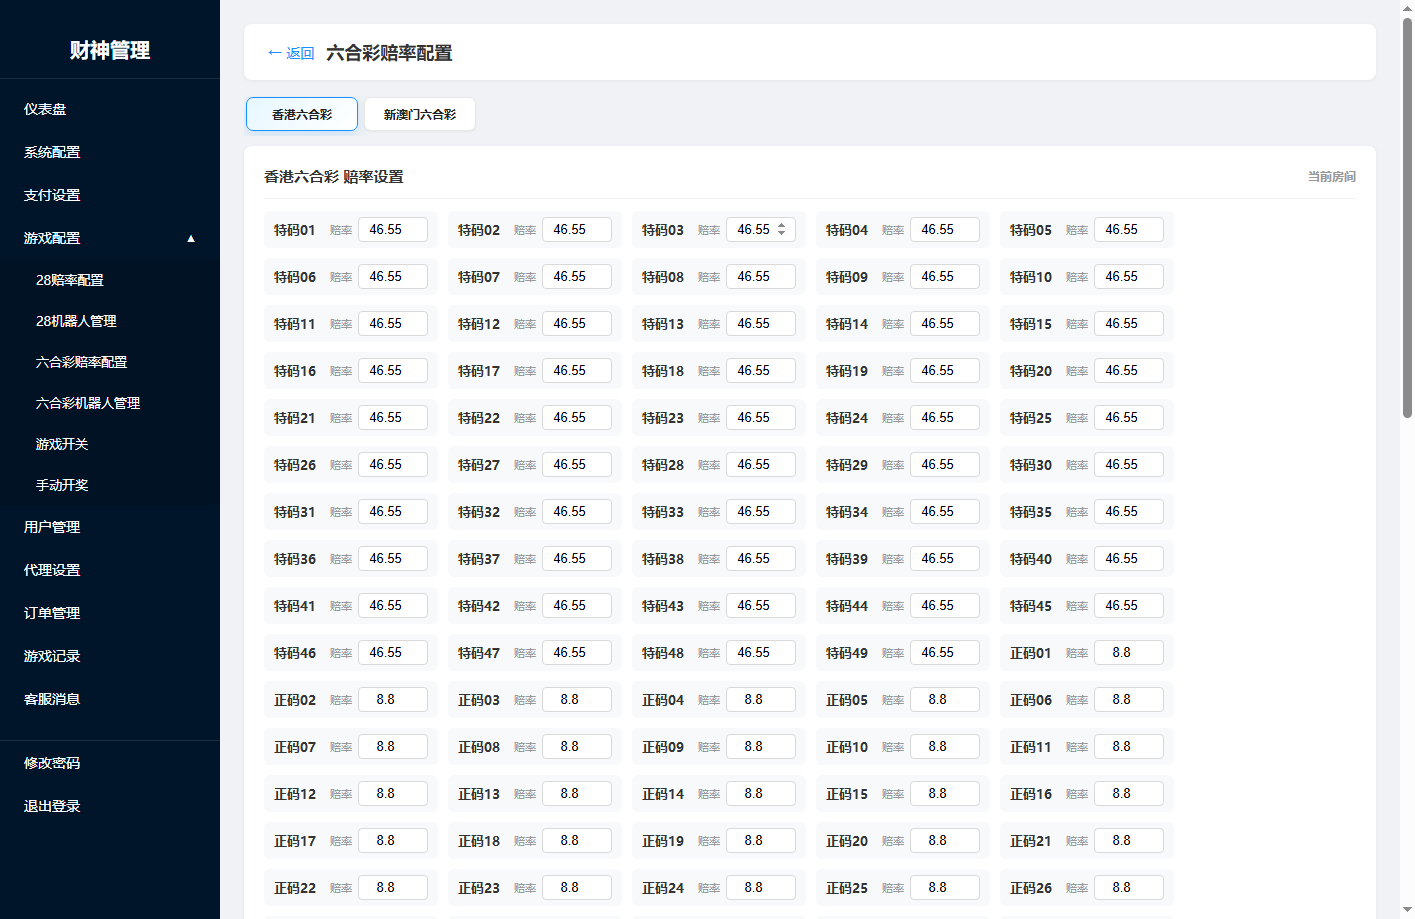
Task: Open 游戏开关 submenu item
Action: tap(110, 444)
